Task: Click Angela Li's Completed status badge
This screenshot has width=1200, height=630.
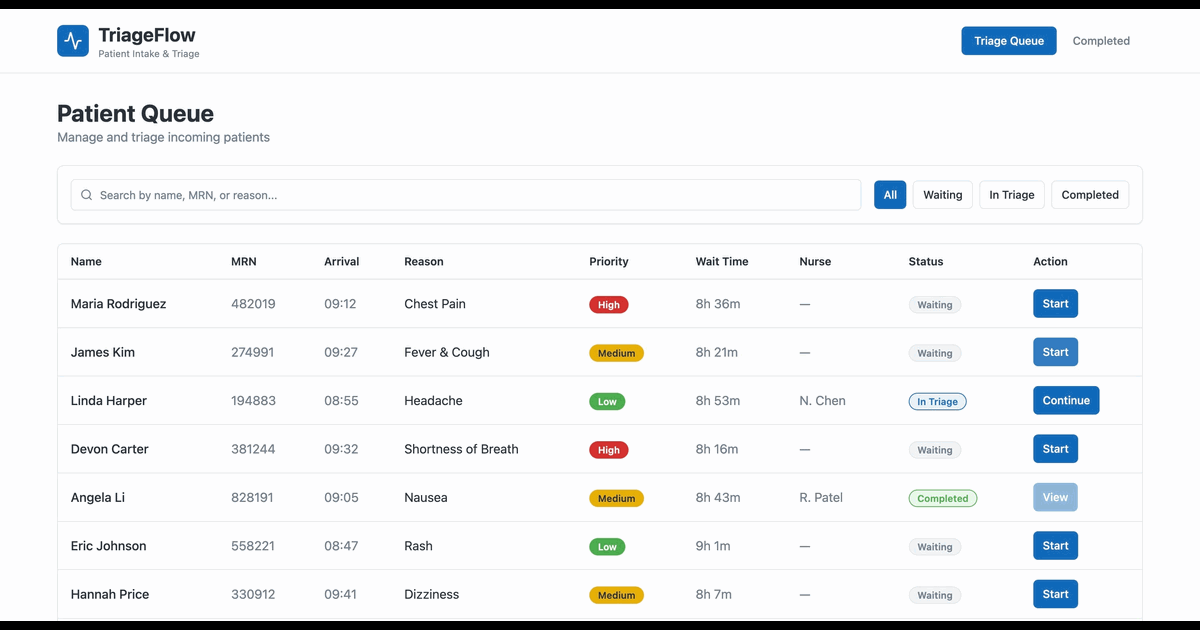Action: [943, 498]
